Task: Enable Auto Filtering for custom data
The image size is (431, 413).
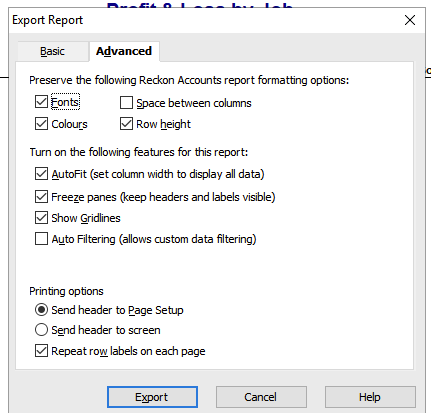Action: pyautogui.click(x=41, y=239)
